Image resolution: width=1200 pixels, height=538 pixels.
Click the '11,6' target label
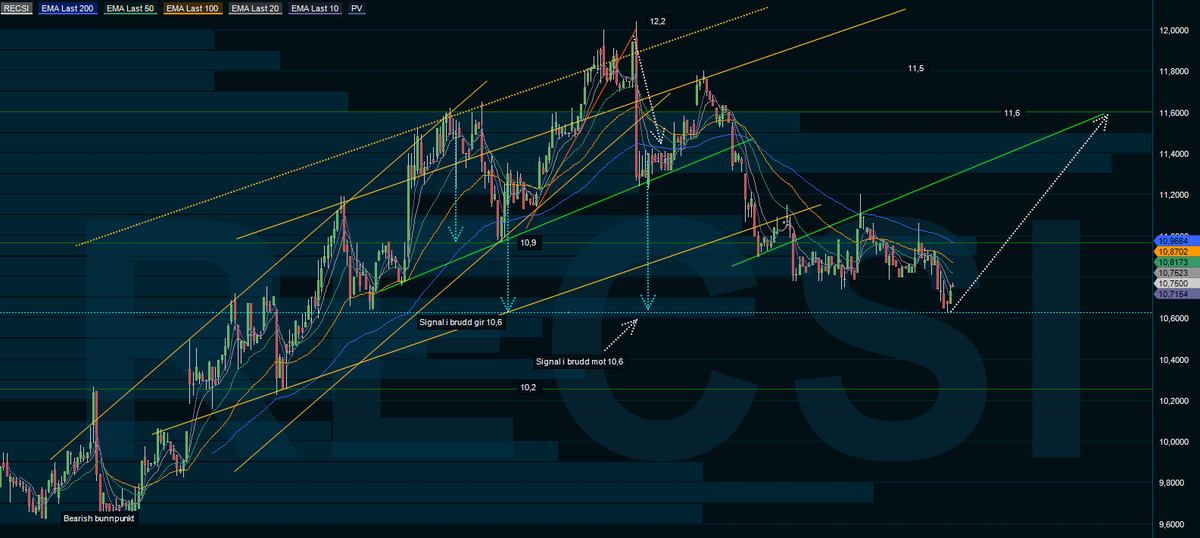(x=1012, y=113)
